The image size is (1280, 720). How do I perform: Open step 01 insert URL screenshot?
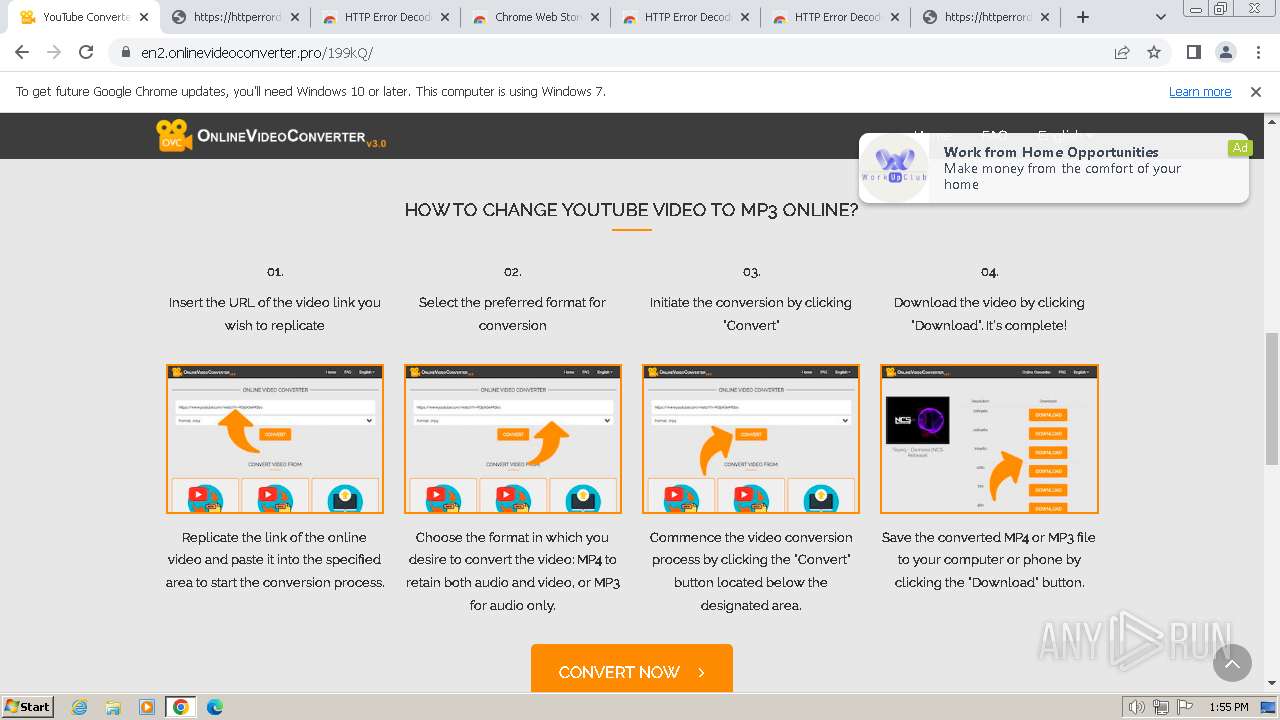[275, 439]
